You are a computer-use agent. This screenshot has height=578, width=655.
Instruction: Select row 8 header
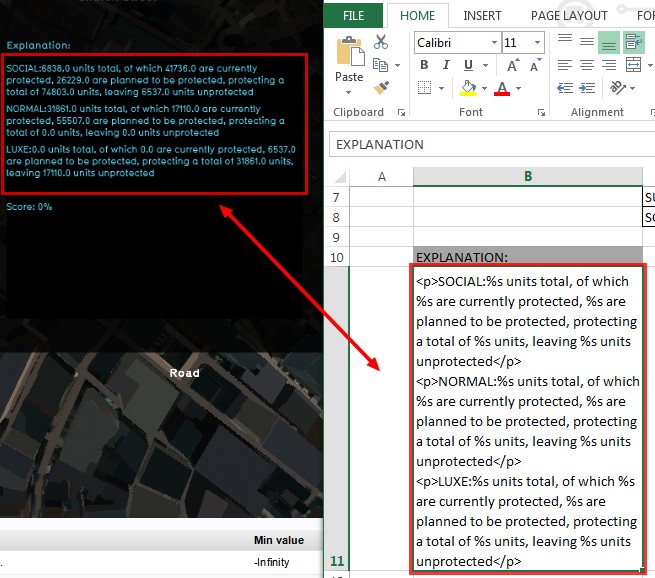coord(336,217)
